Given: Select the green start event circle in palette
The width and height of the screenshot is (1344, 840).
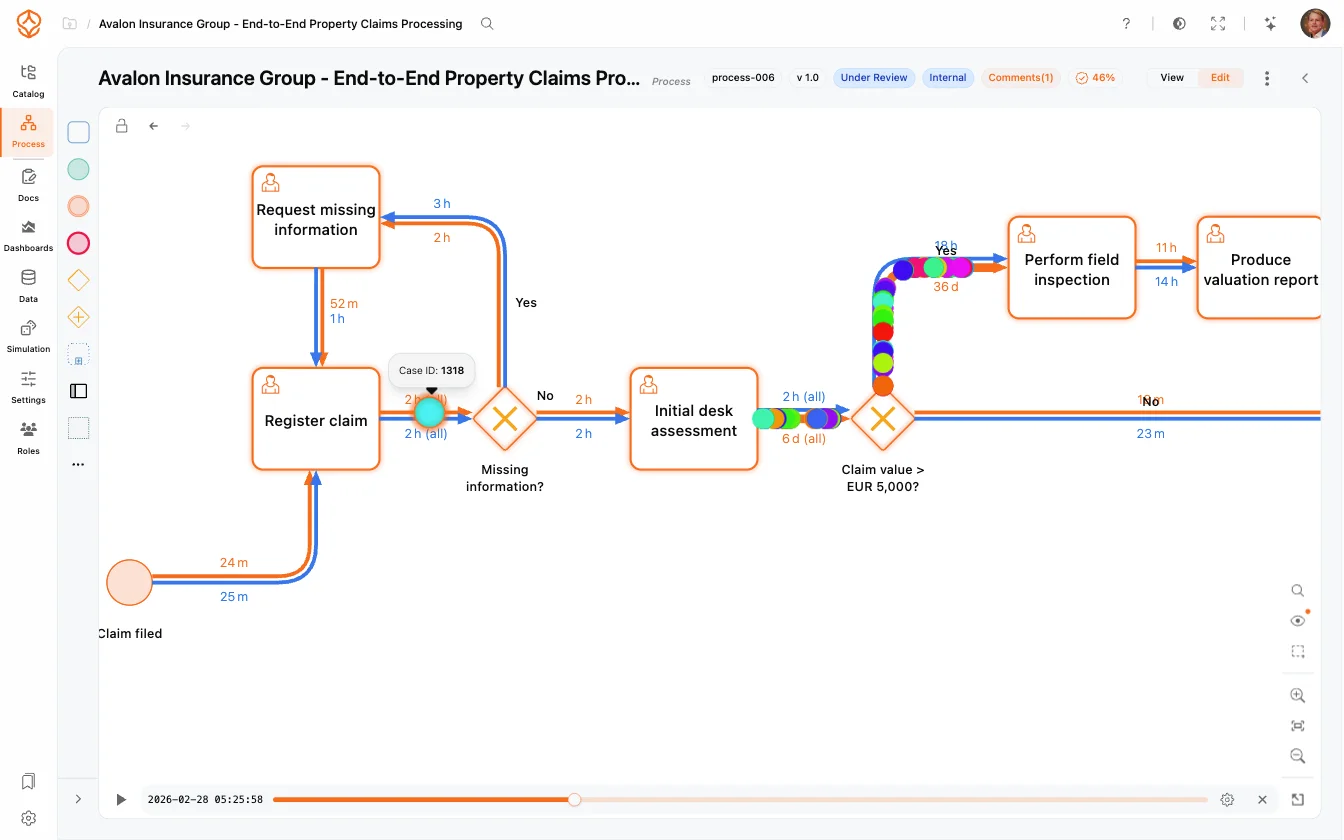Looking at the screenshot, I should point(78,169).
